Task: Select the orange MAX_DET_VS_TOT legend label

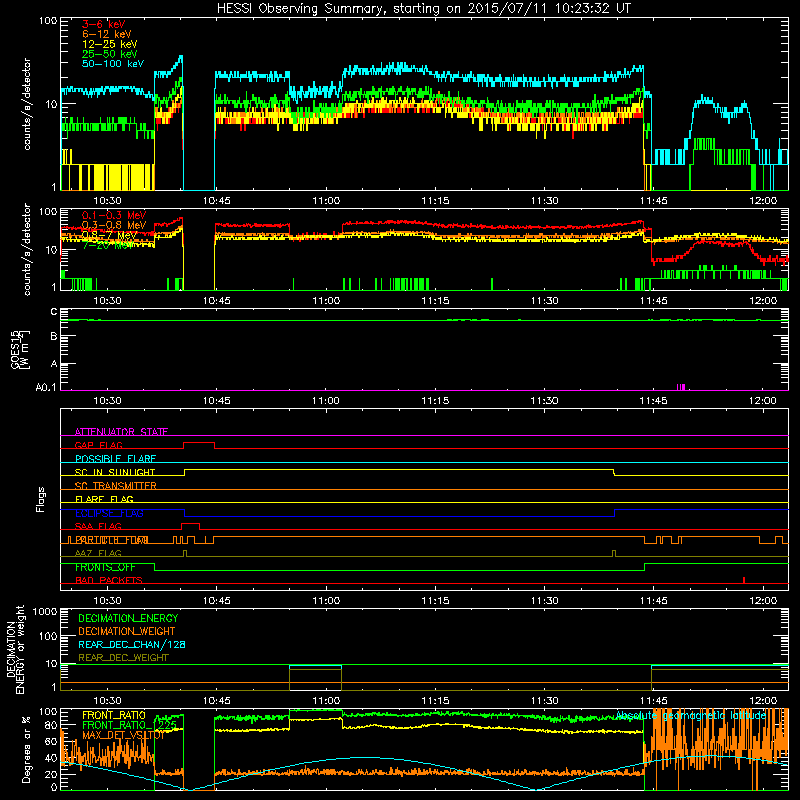Action: (x=123, y=735)
